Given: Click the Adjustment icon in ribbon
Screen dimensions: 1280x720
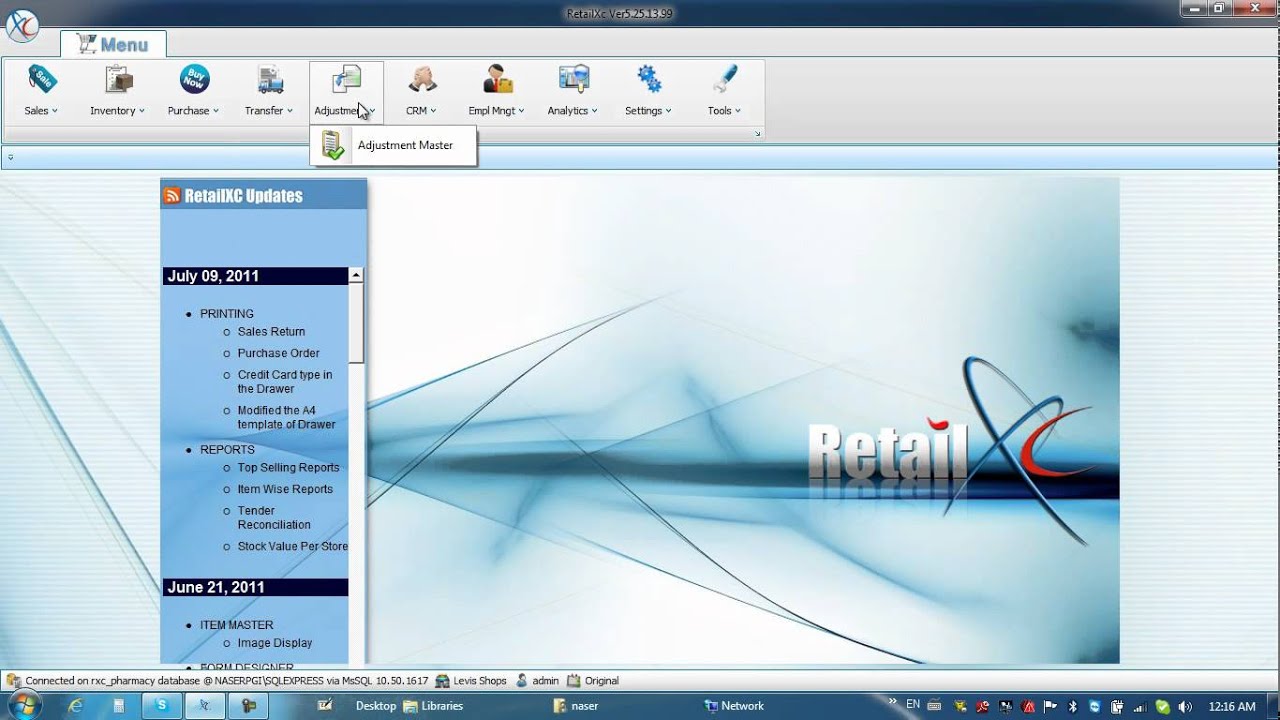Looking at the screenshot, I should pyautogui.click(x=346, y=79).
